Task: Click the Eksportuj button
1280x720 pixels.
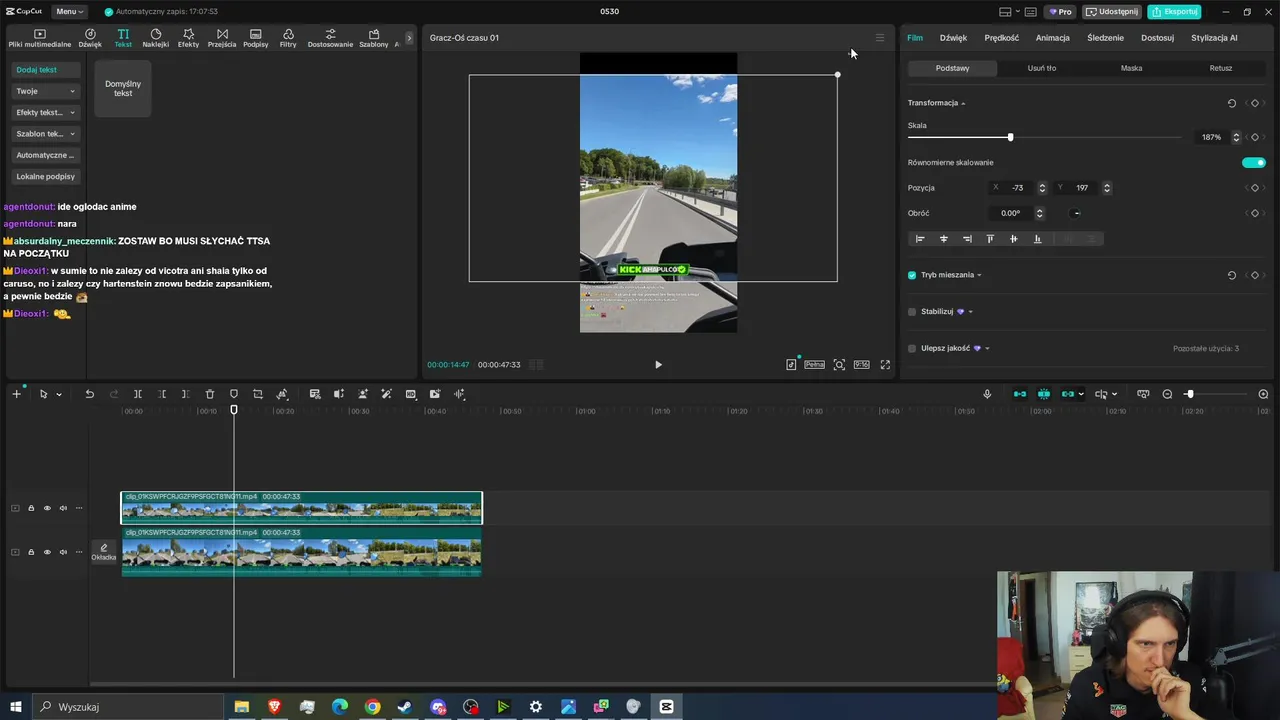Action: [x=1174, y=11]
